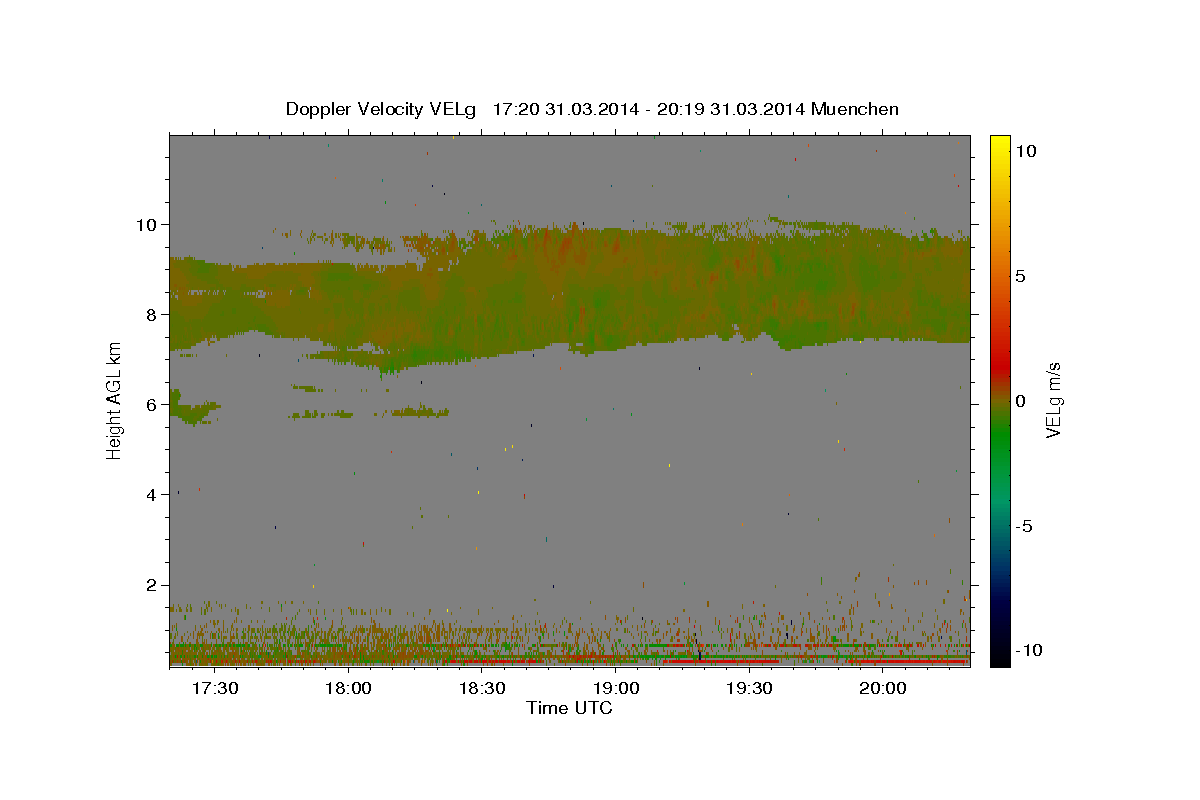1200x800 pixels.
Task: Click the 17:30 time tick label
Action: click(x=215, y=688)
